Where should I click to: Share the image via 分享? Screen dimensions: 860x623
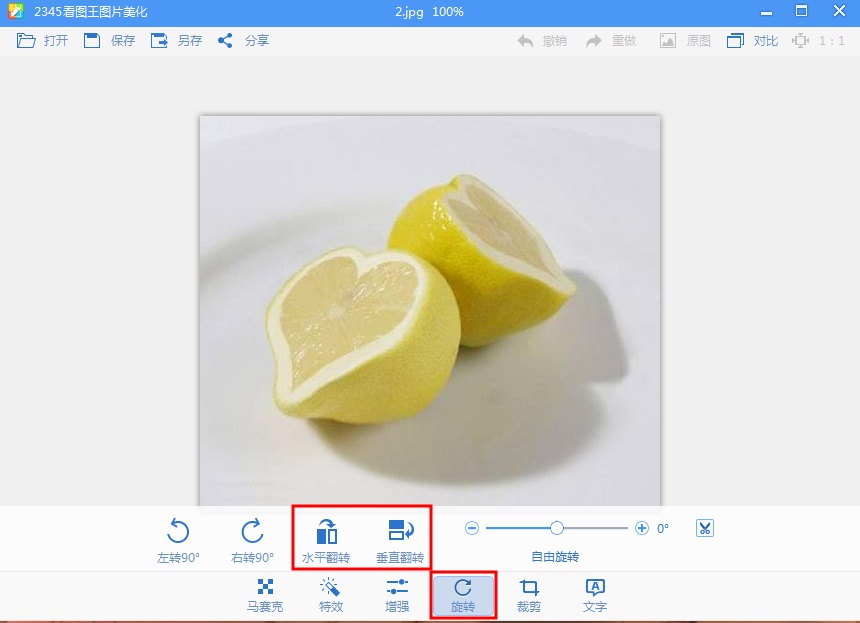click(243, 41)
